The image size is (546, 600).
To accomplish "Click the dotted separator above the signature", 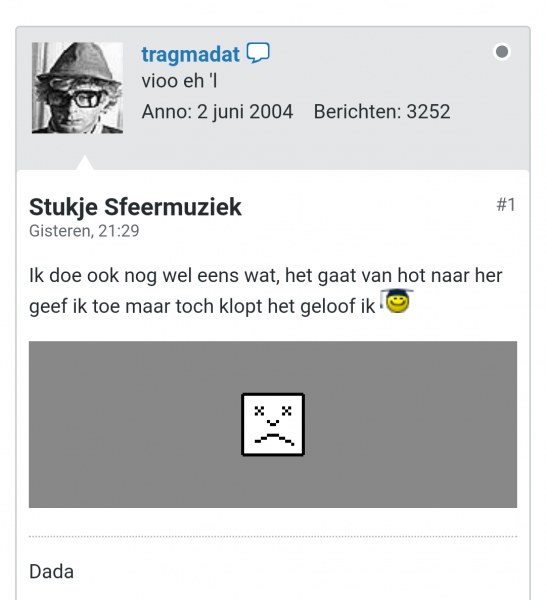I will (x=273, y=536).
